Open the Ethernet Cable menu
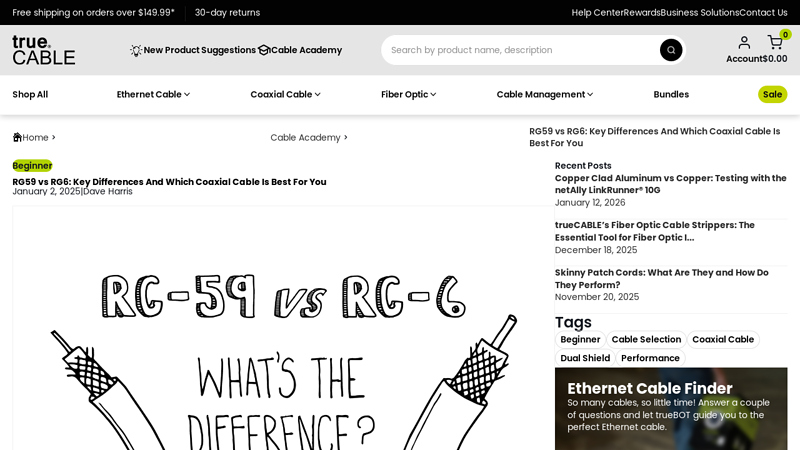The width and height of the screenshot is (800, 450). [153, 94]
